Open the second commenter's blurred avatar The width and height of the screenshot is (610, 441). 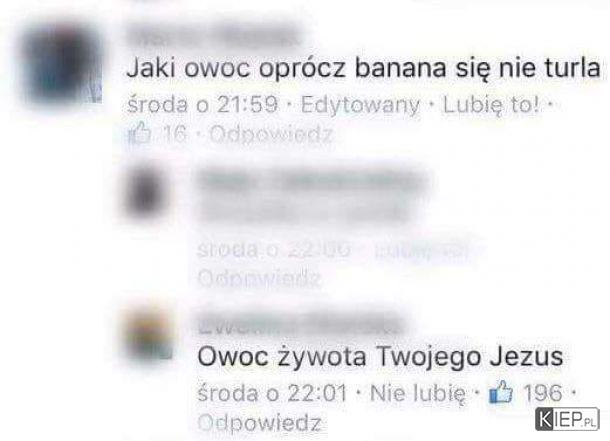point(146,191)
